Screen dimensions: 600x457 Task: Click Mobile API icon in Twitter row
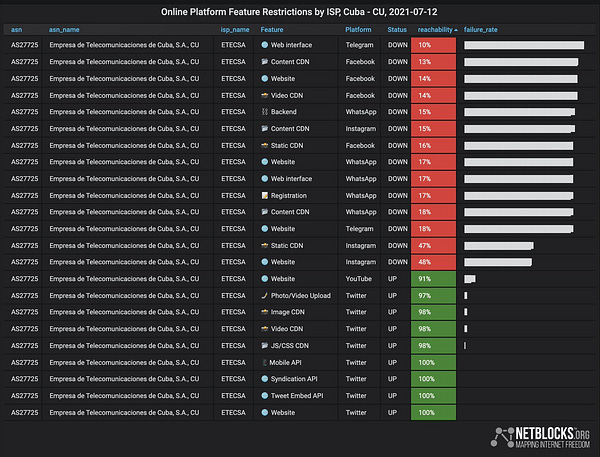[264, 362]
